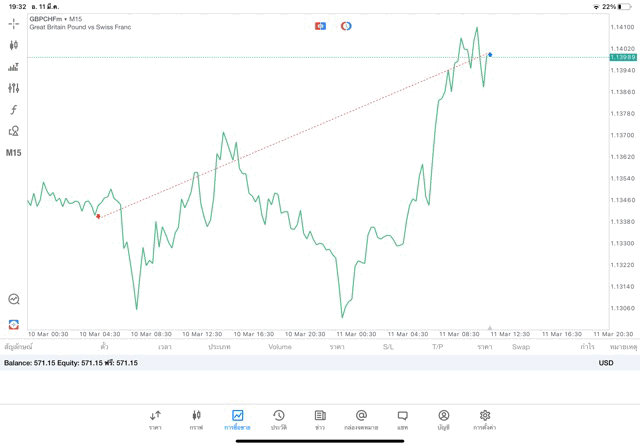
Task: Open the ข่าว news tab
Action: click(x=320, y=418)
